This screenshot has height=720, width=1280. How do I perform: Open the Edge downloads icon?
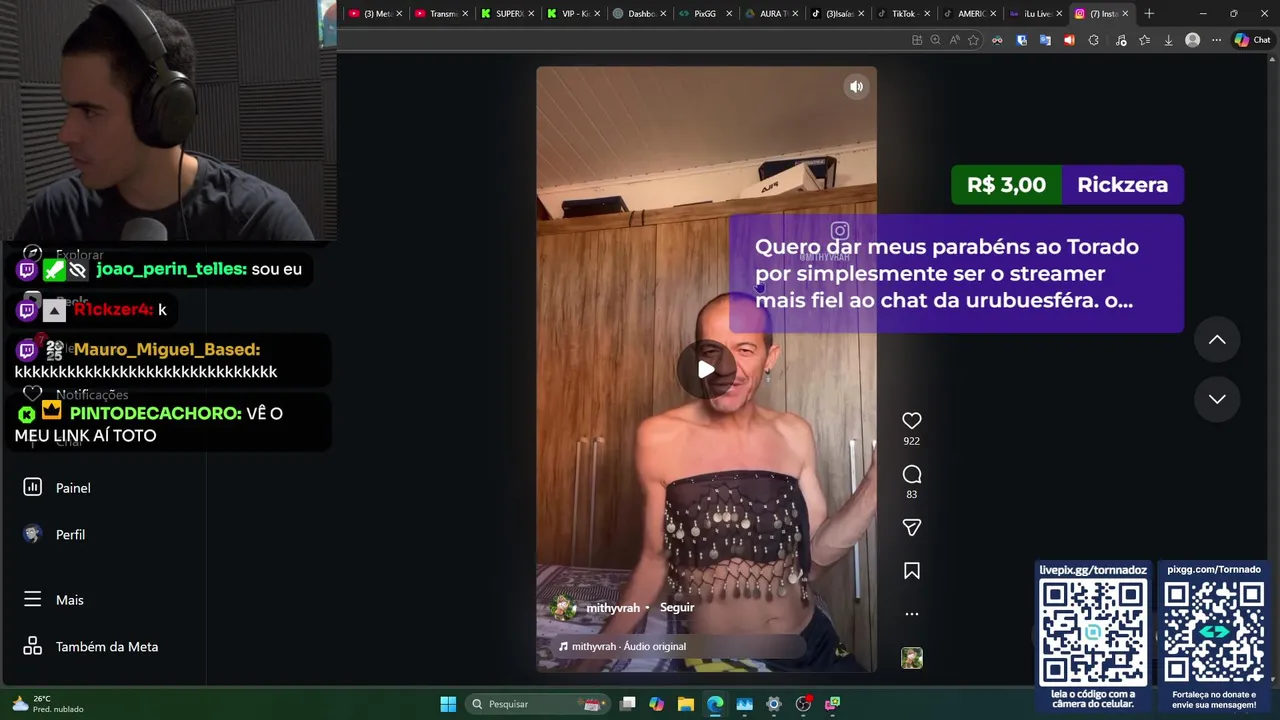coord(1168,40)
